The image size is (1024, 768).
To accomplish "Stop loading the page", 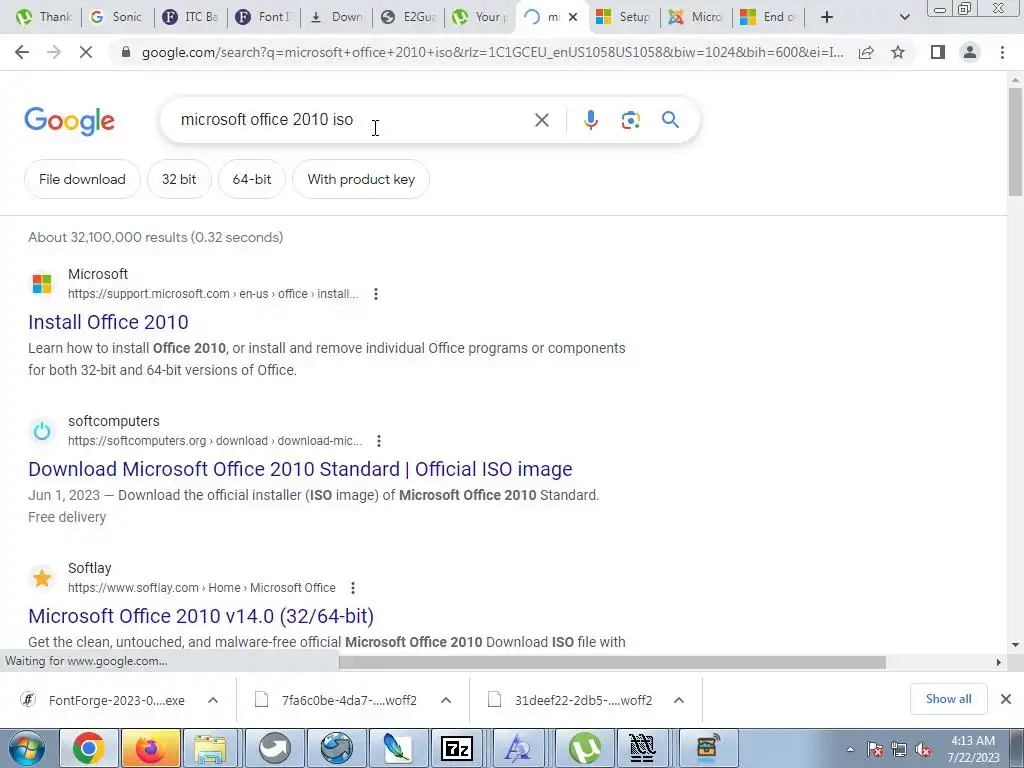I will coord(86,52).
